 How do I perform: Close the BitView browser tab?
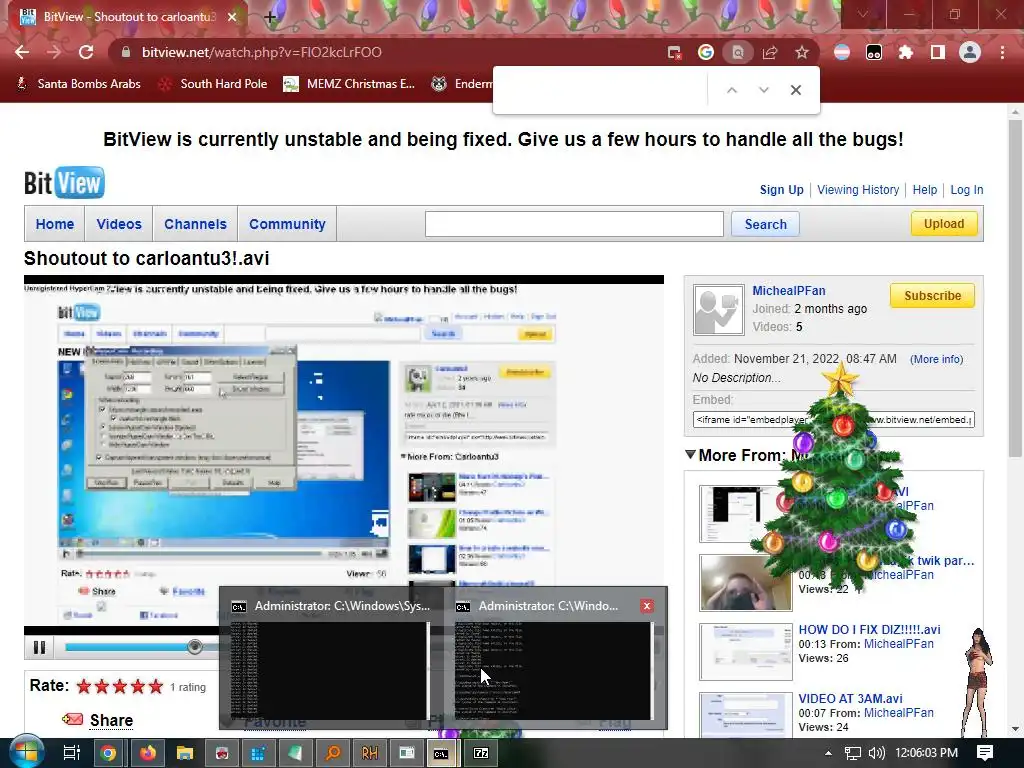(x=232, y=17)
